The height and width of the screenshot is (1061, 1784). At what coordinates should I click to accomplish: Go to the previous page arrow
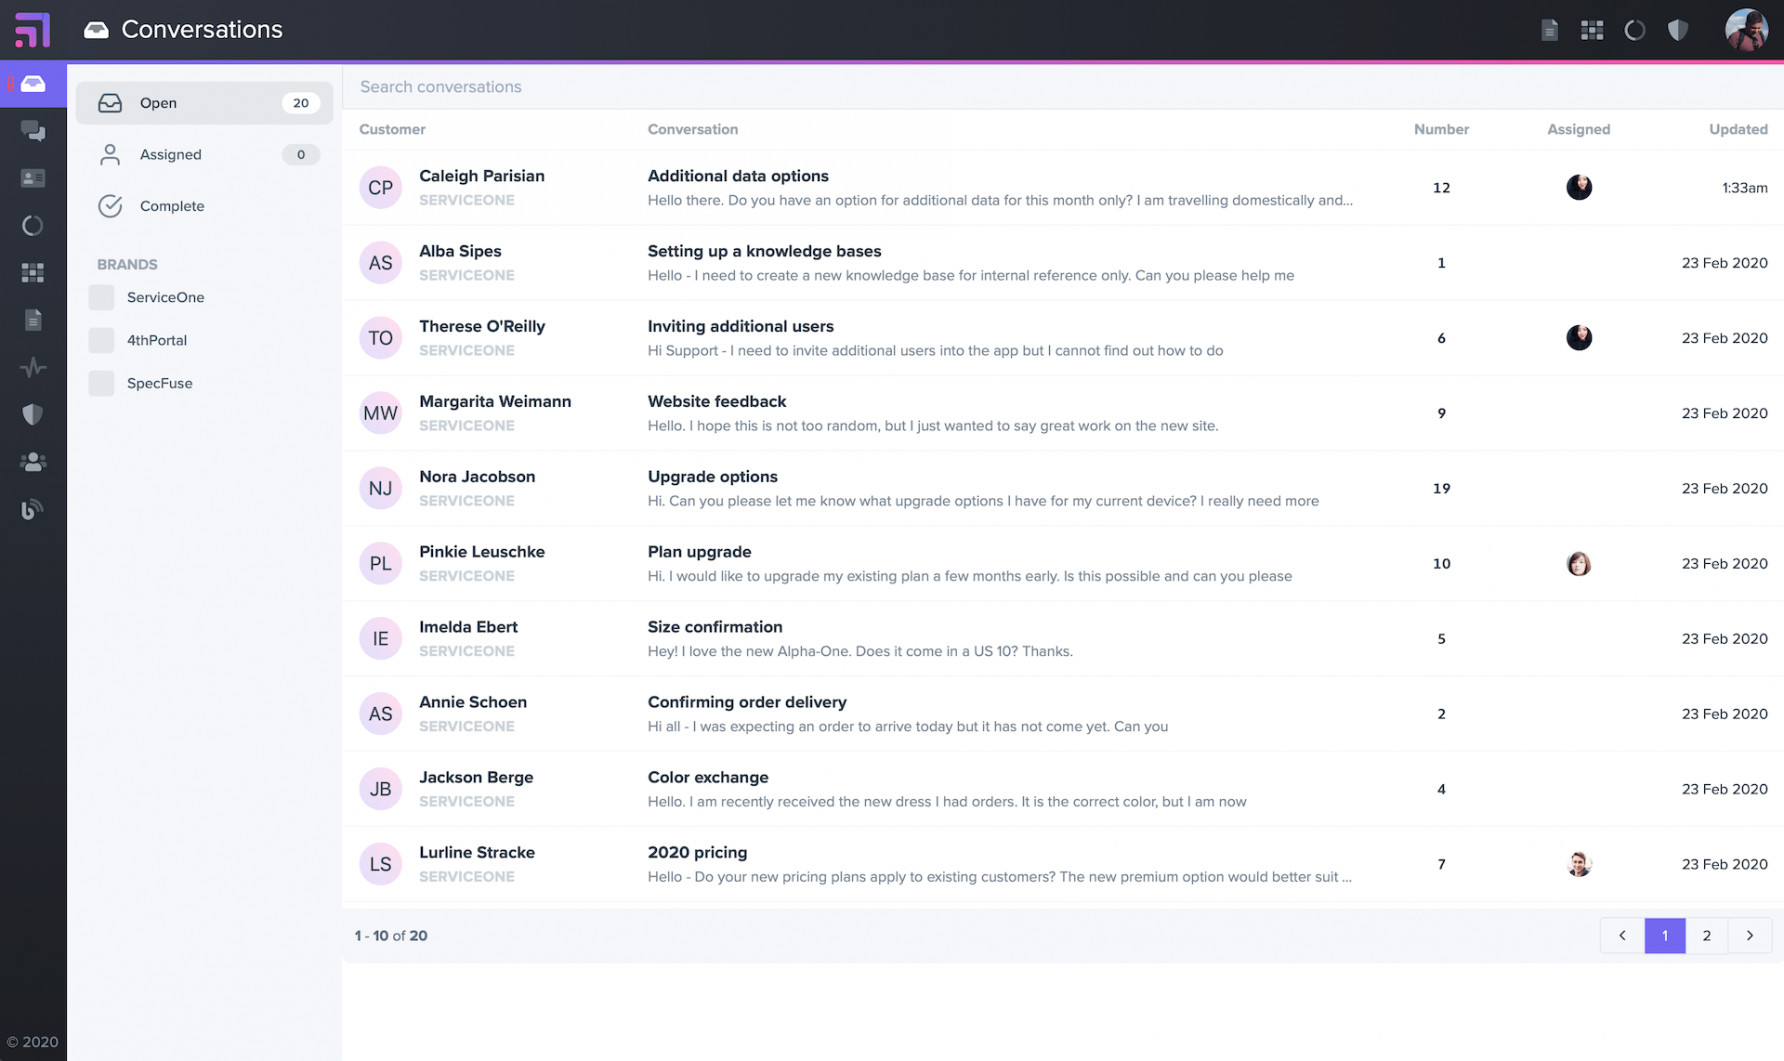(x=1622, y=936)
